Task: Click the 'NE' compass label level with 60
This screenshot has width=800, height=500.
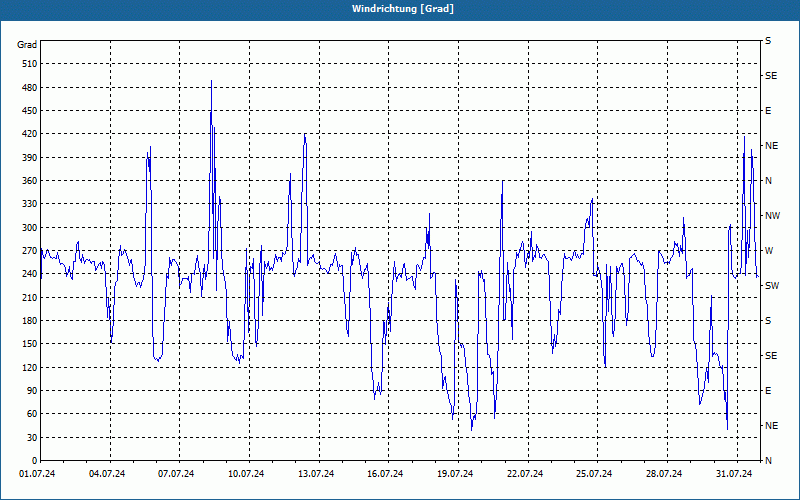Action: pos(771,426)
